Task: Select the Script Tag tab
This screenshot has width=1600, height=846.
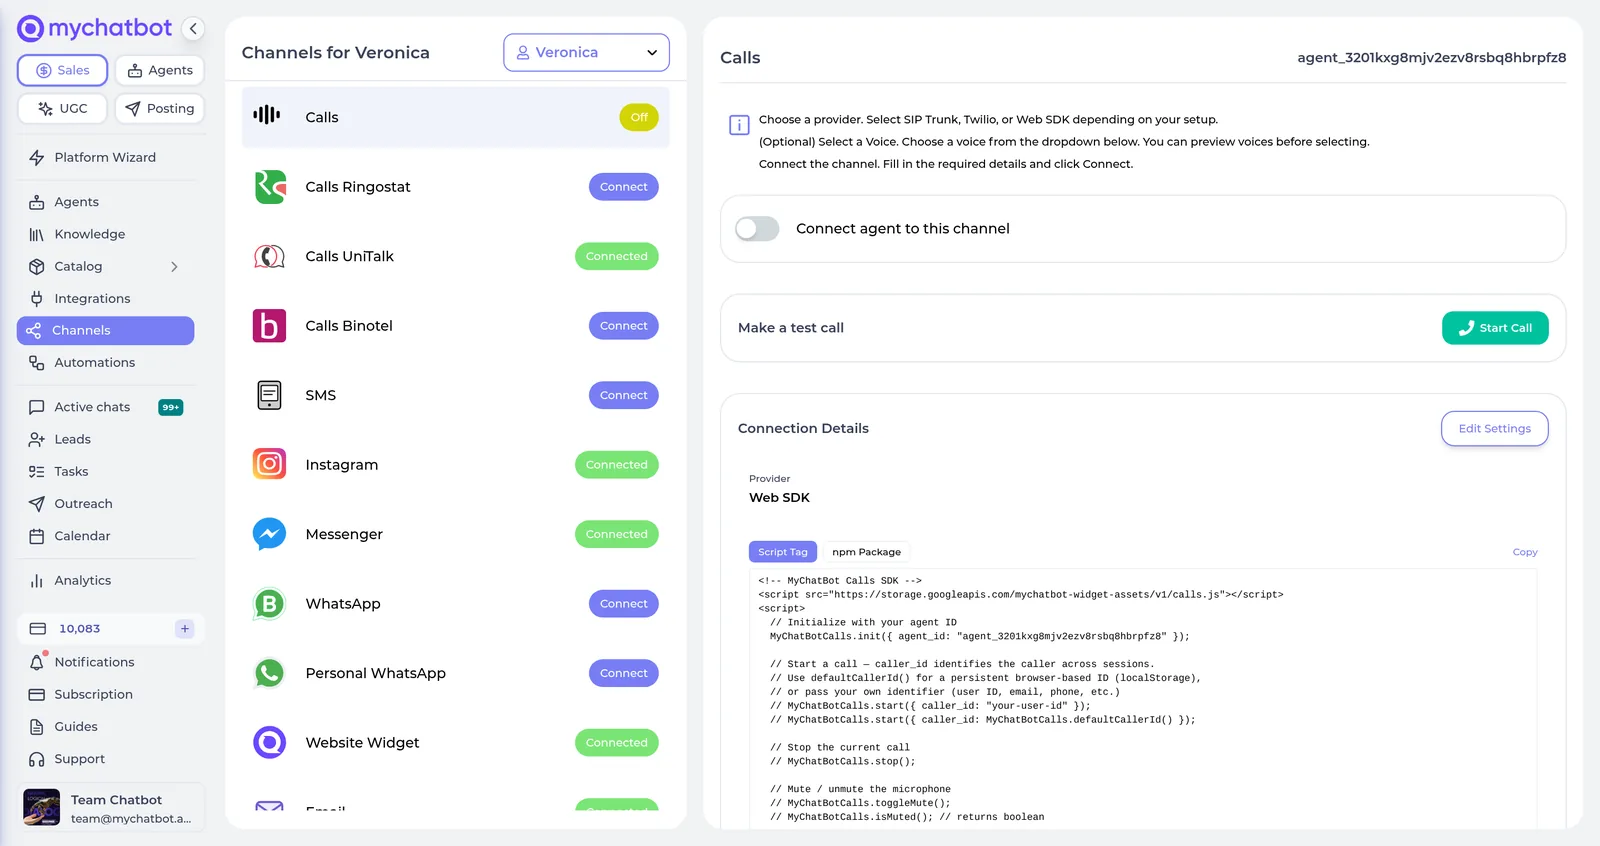Action: 783,552
